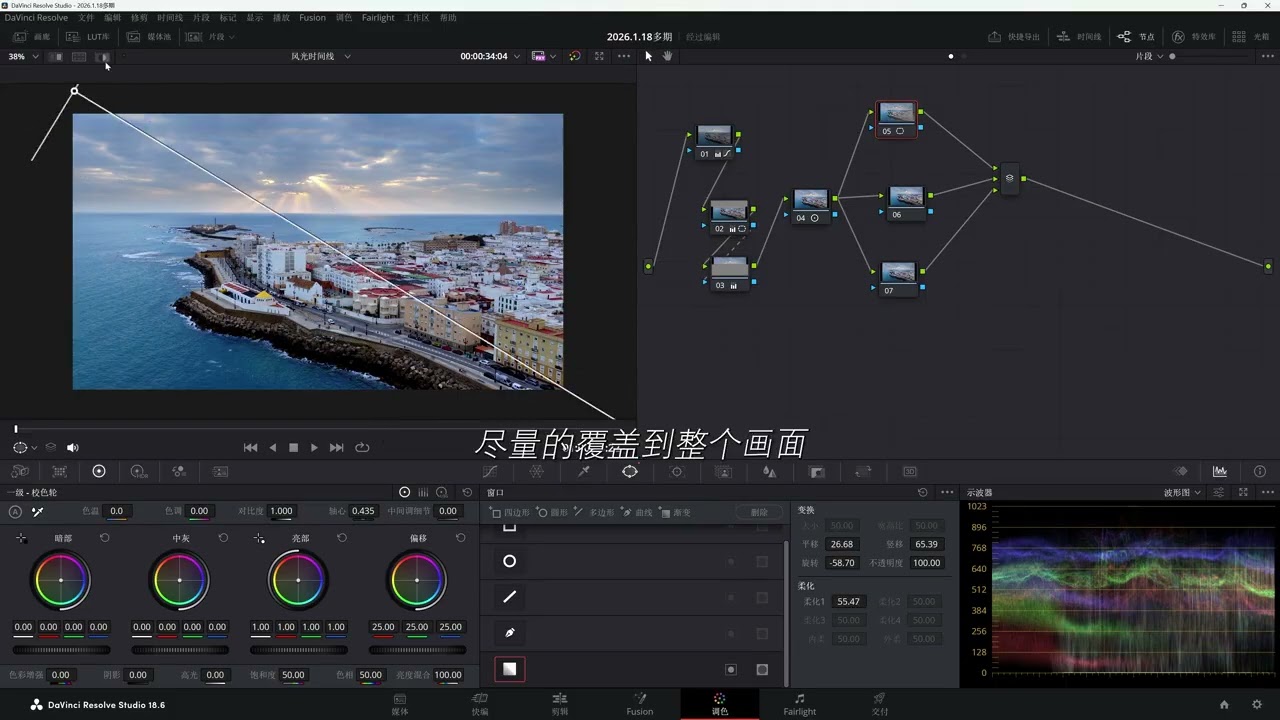Open the Color Match palette
This screenshot has width=1280, height=720.
[59, 471]
